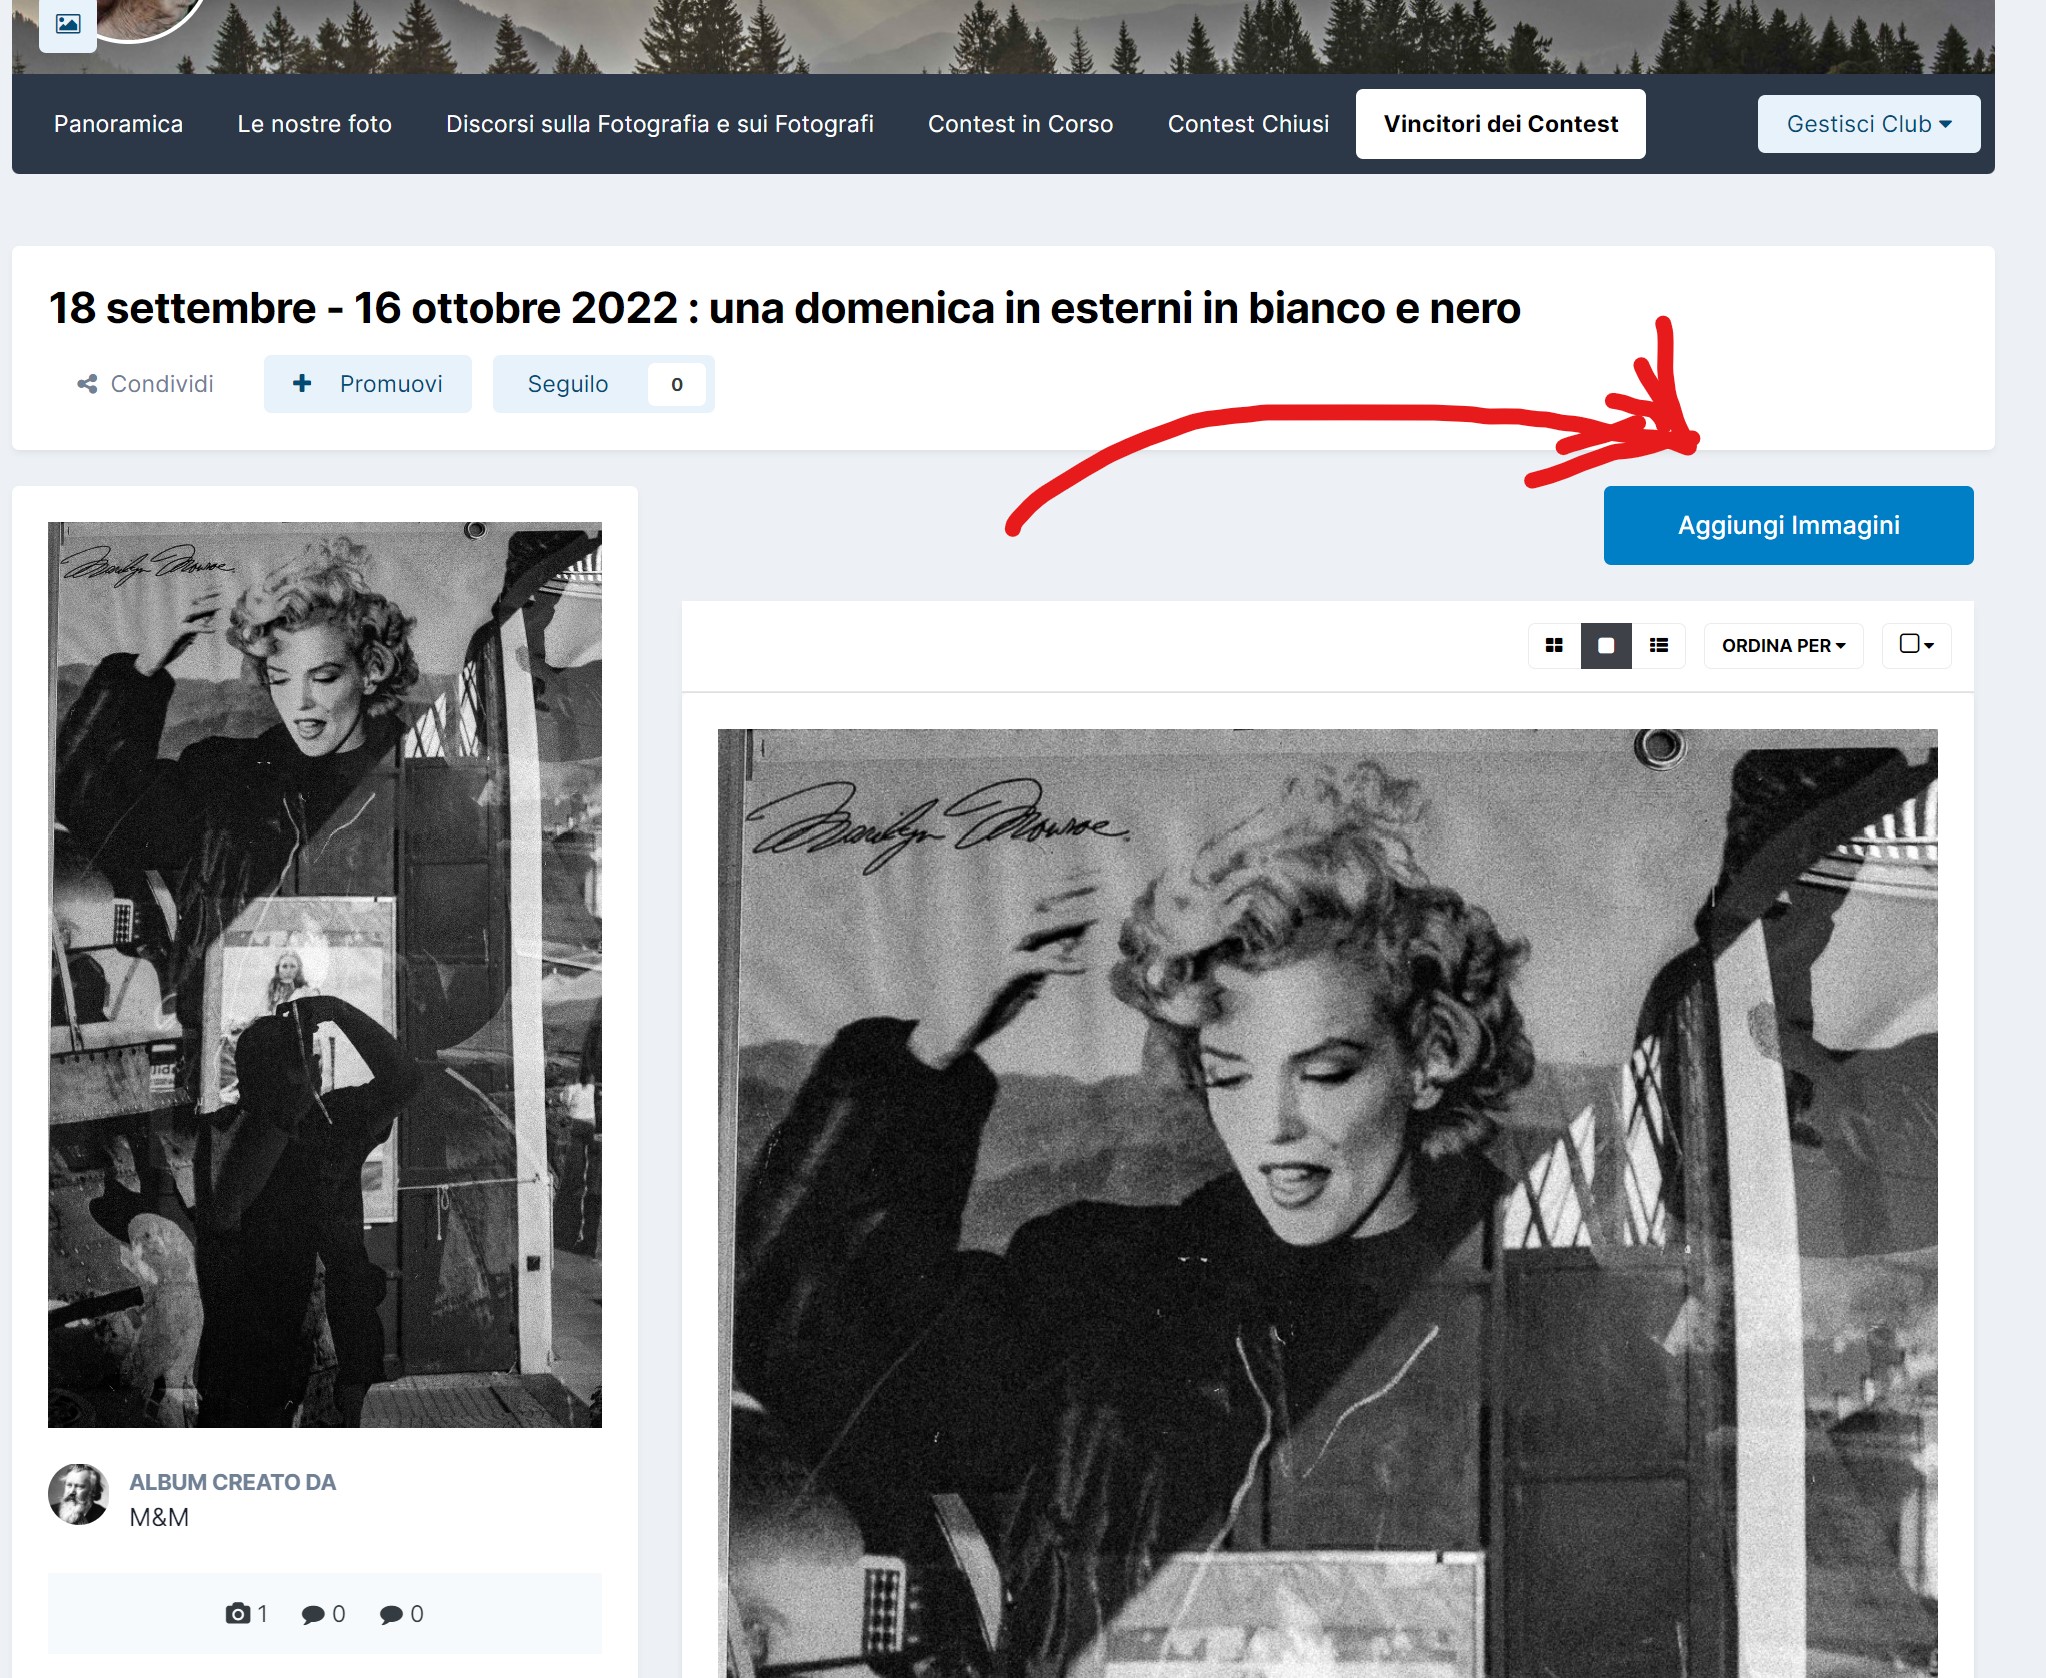2046x1678 pixels.
Task: Select Vincitori dei Contest tab
Action: click(1500, 124)
